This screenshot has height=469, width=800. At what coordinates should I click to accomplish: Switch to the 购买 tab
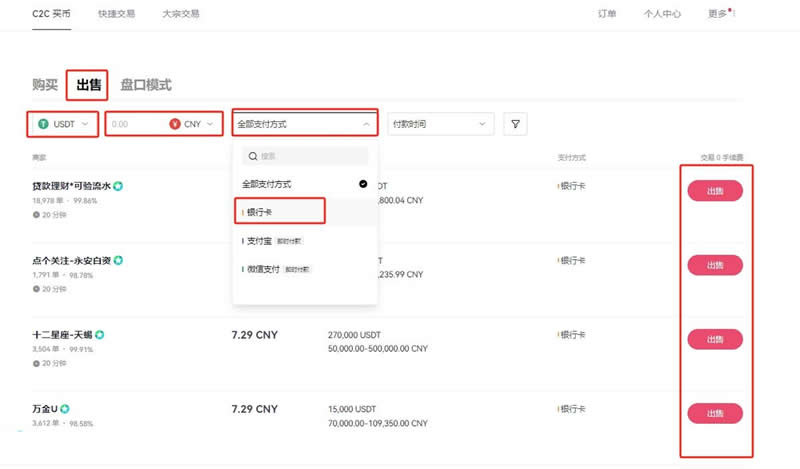pos(45,85)
